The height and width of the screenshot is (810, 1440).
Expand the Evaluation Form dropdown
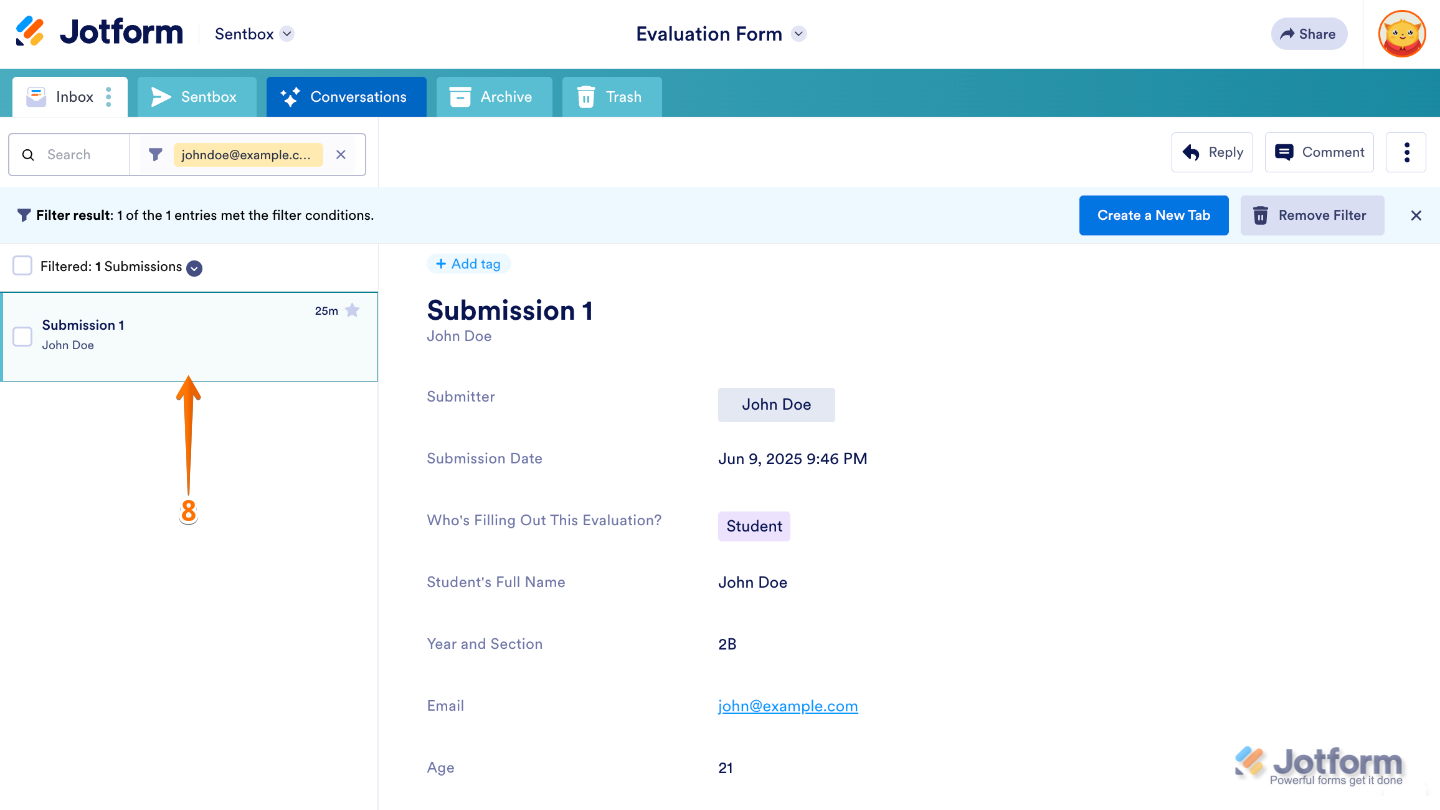(x=798, y=33)
